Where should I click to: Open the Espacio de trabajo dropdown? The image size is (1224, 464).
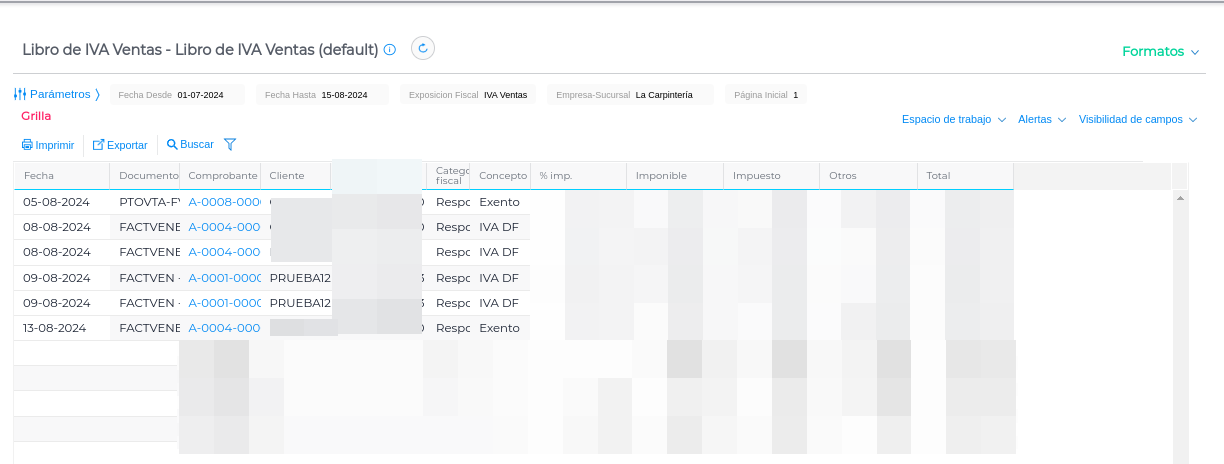(953, 119)
